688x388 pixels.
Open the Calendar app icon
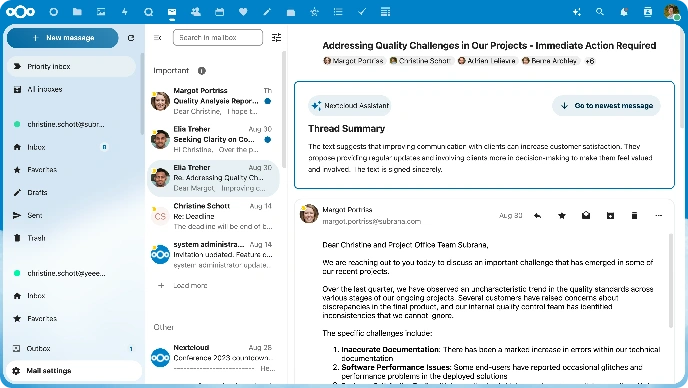coord(219,12)
